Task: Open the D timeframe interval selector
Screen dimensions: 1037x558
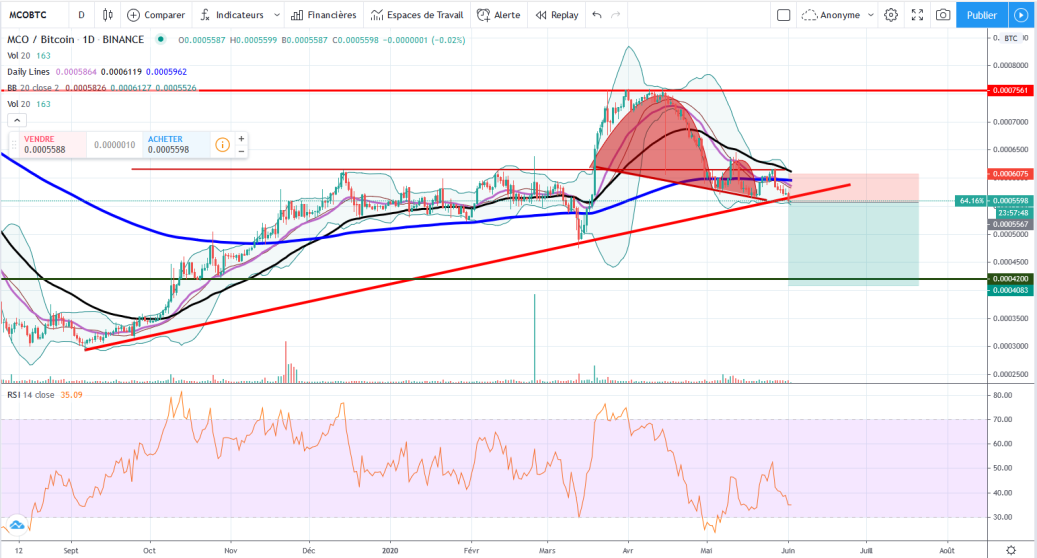Action: [81, 15]
